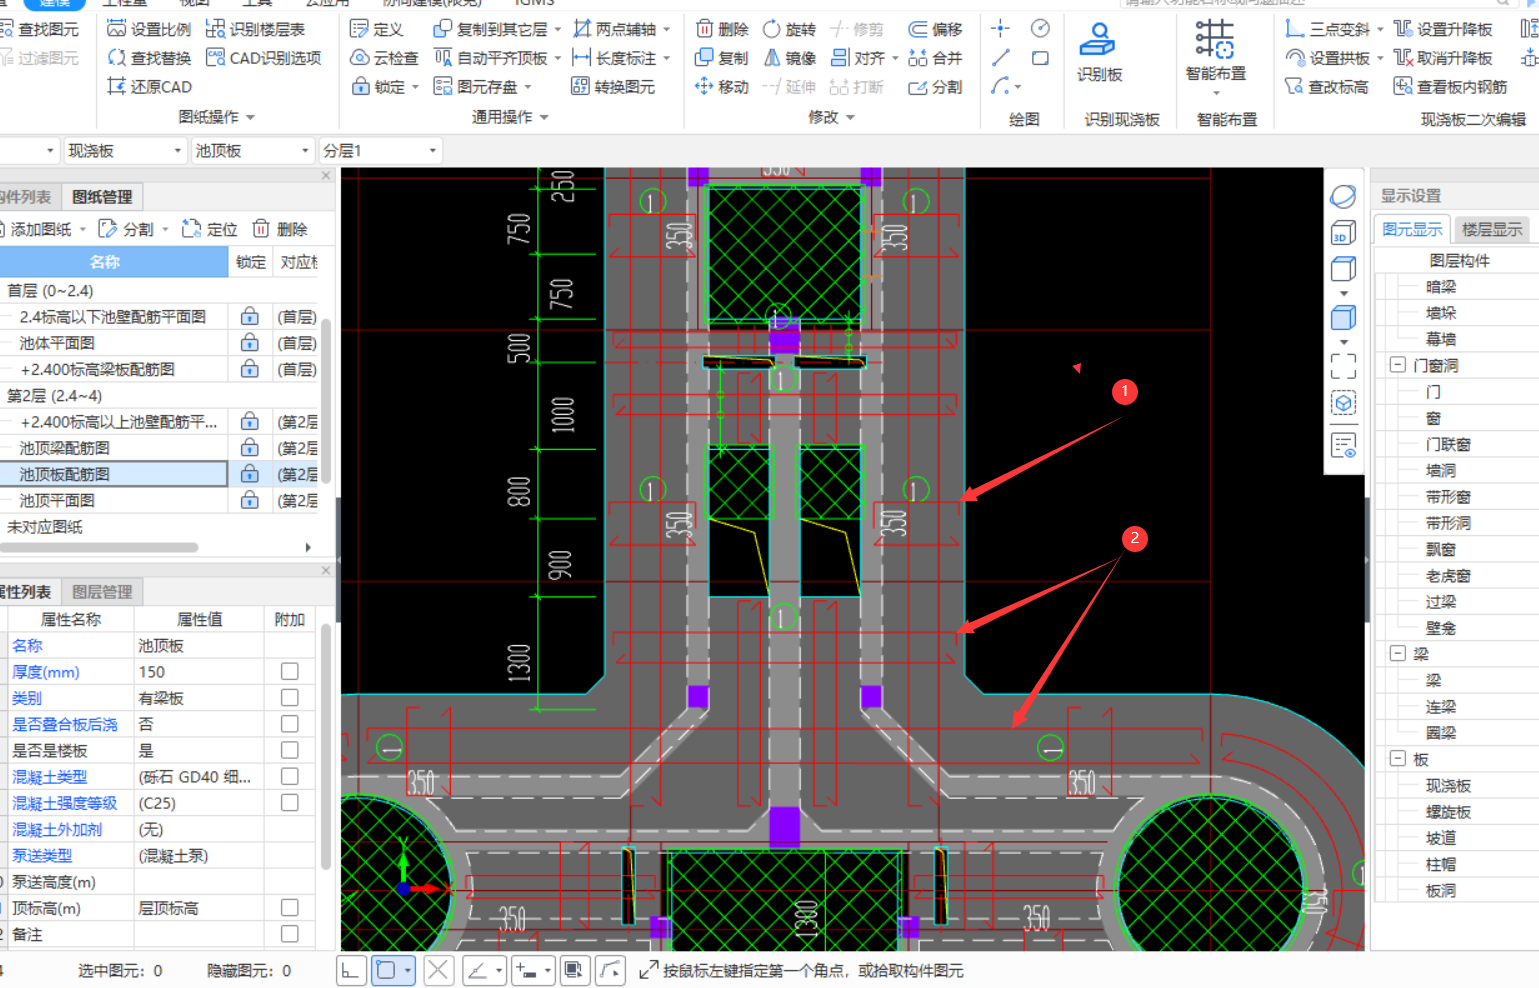The width and height of the screenshot is (1539, 988).
Task: Click 识别楼层表 in the ribbon
Action: pyautogui.click(x=255, y=29)
